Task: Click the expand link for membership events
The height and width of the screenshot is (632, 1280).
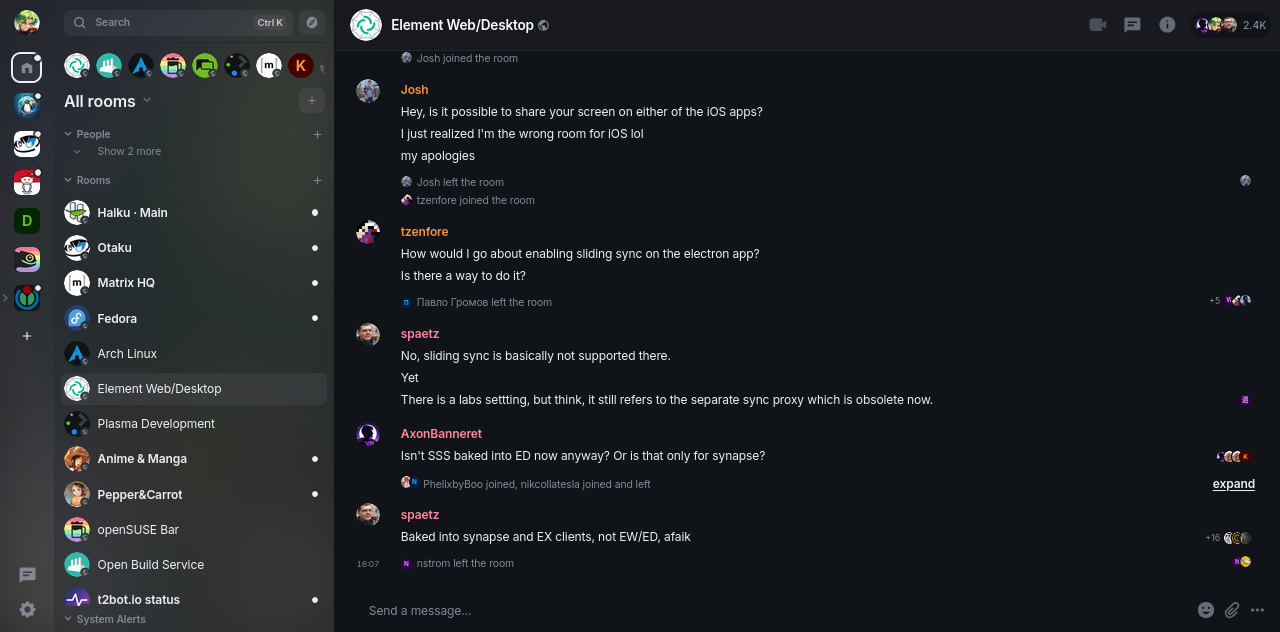Action: tap(1233, 484)
